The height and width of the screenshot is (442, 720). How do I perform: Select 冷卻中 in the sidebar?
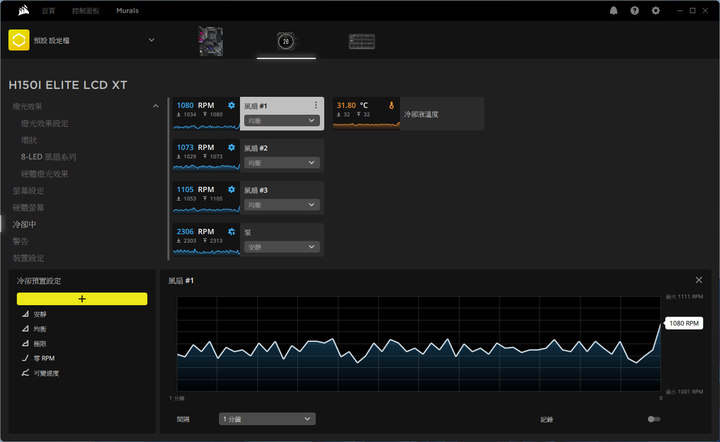click(24, 224)
